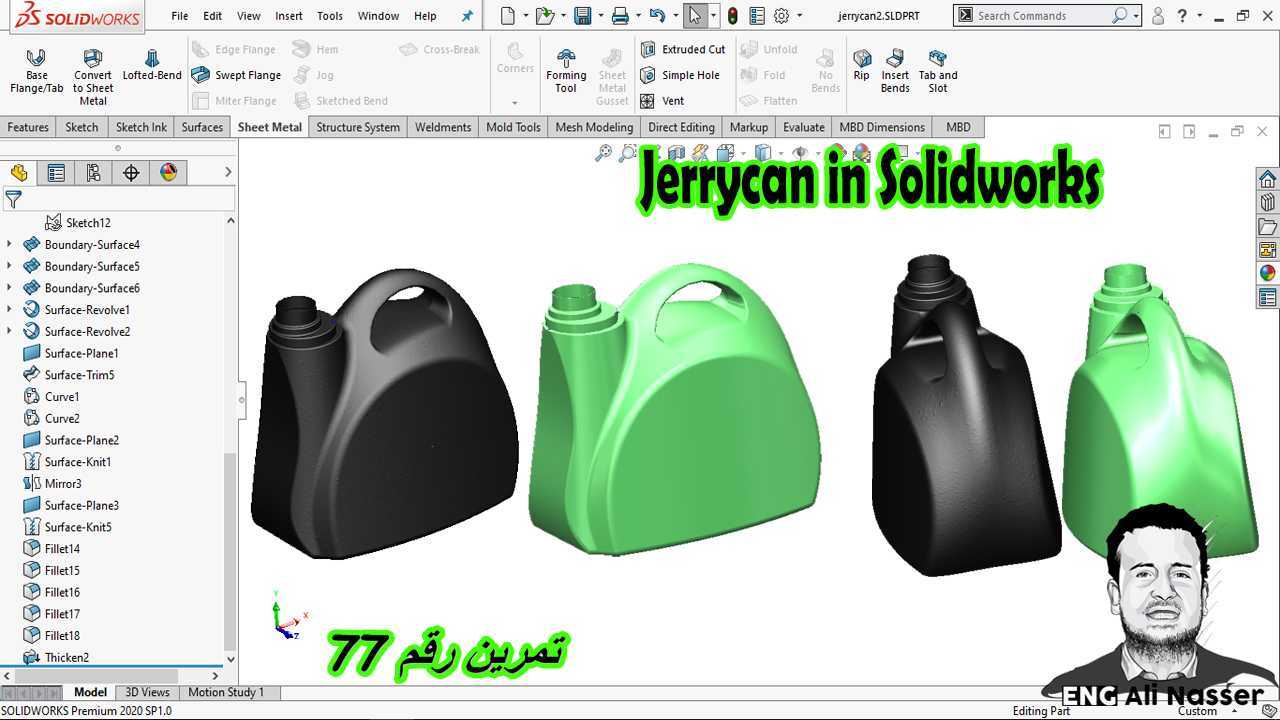Click the Swept Flange tool
The image size is (1280, 720).
(236, 75)
